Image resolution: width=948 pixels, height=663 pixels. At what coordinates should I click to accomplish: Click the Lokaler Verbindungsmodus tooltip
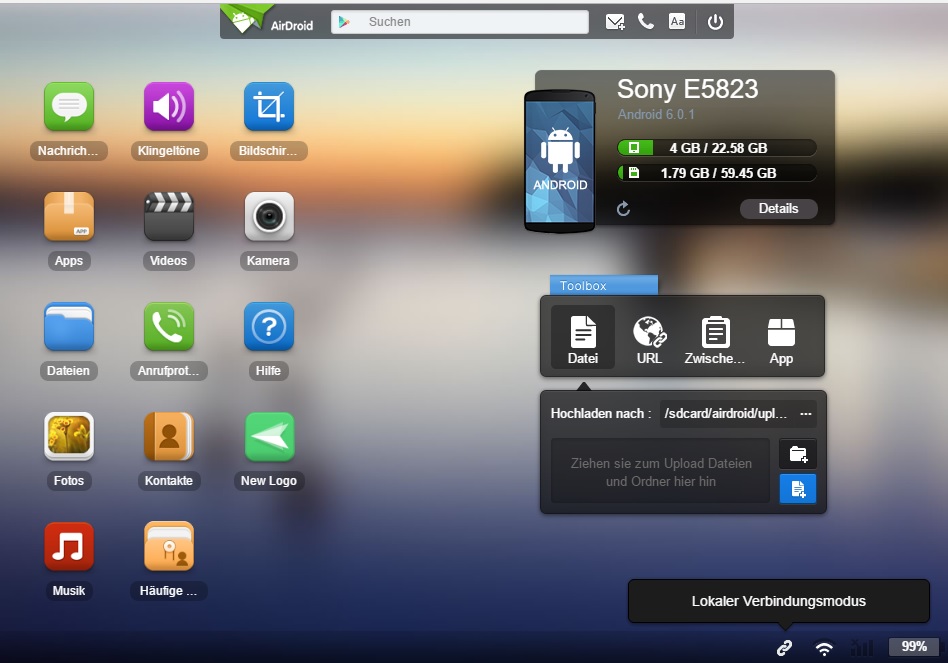tap(779, 601)
